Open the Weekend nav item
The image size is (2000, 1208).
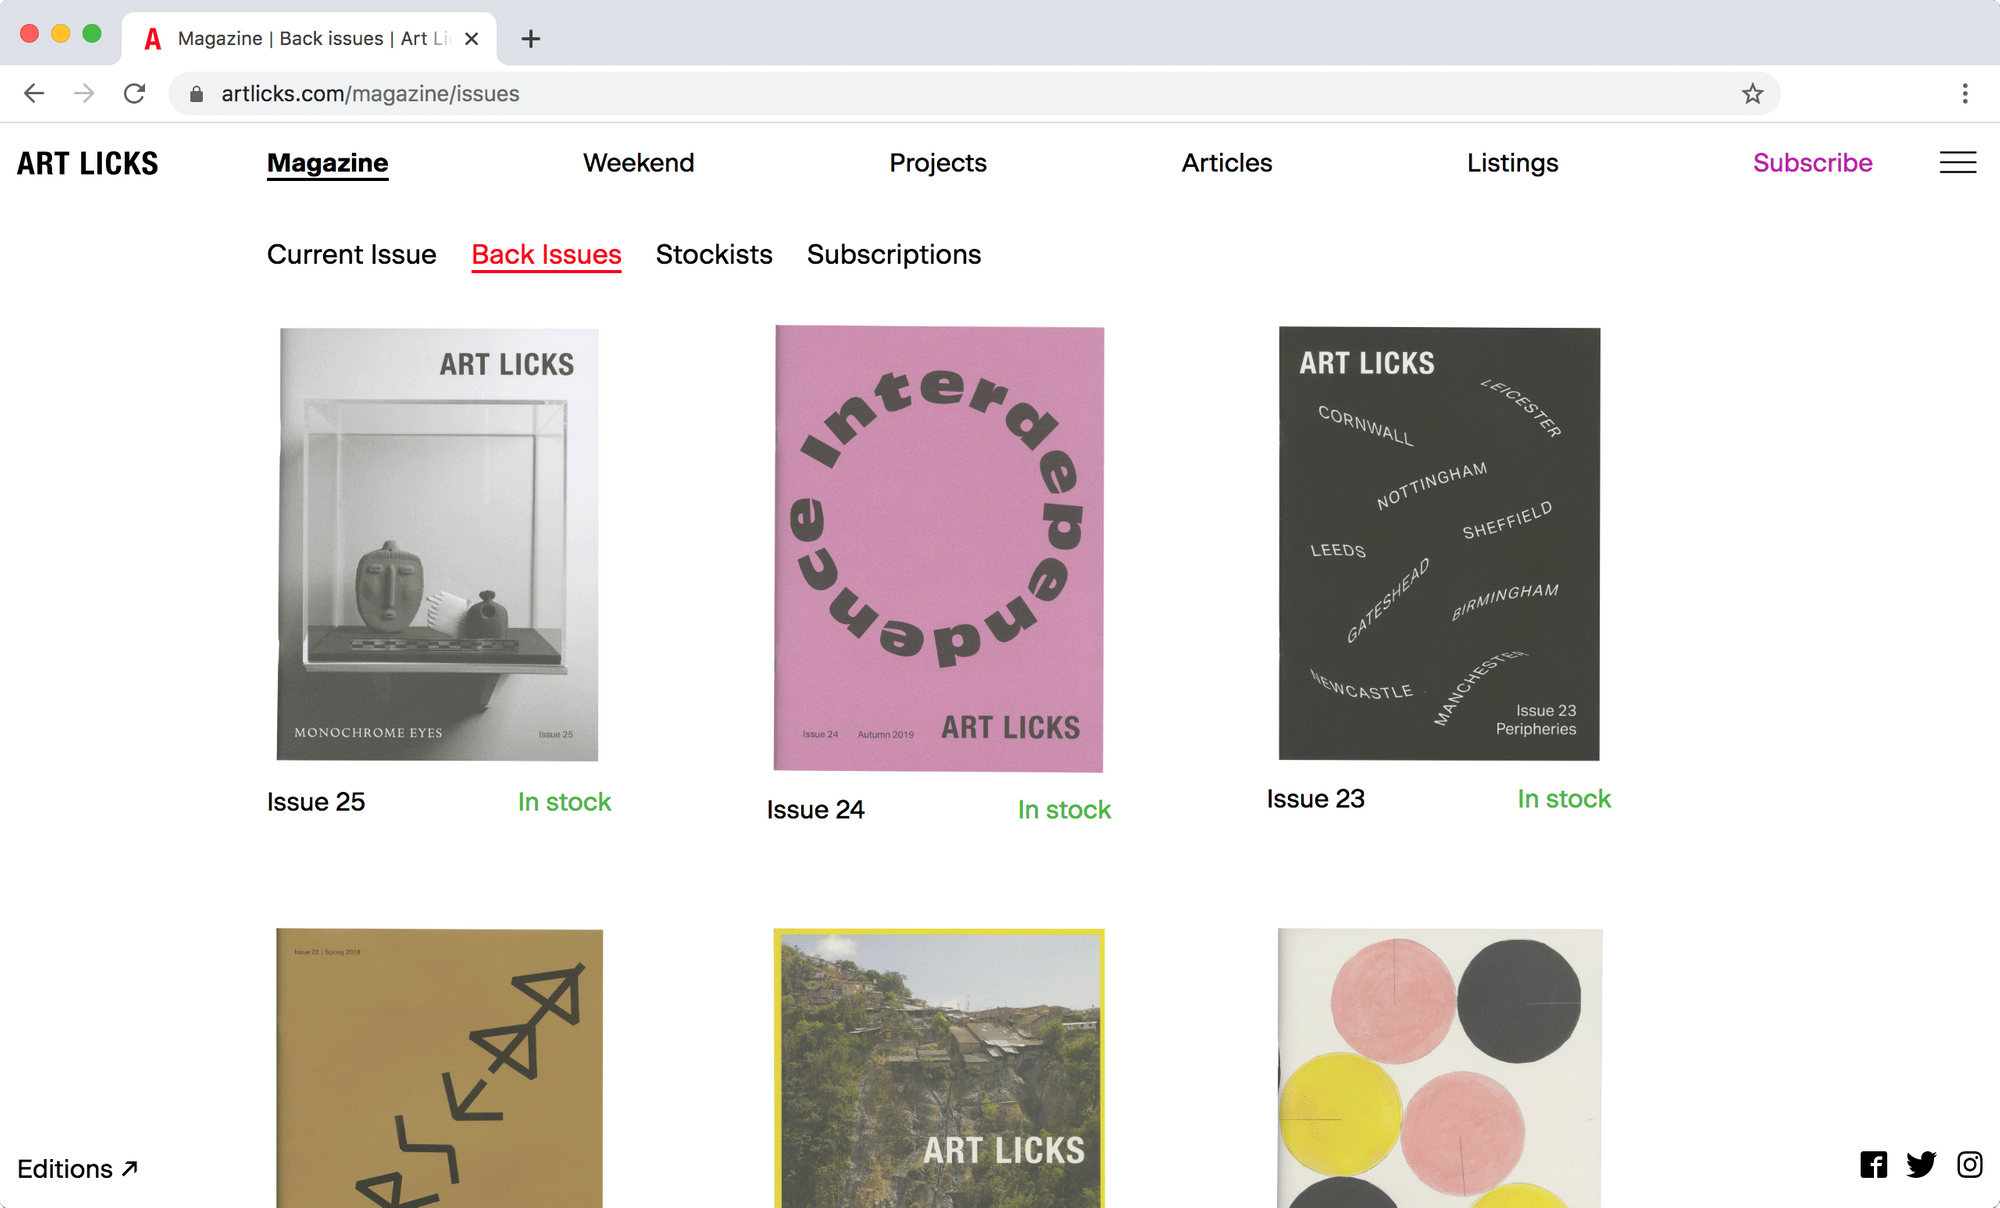pos(638,163)
